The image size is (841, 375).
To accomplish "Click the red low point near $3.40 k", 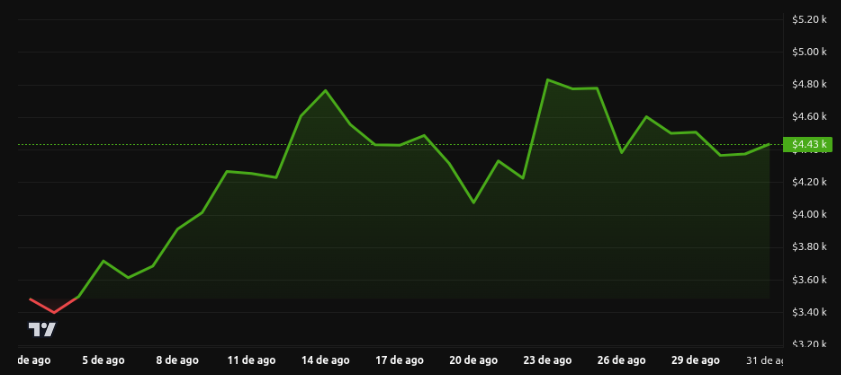I will (x=54, y=312).
